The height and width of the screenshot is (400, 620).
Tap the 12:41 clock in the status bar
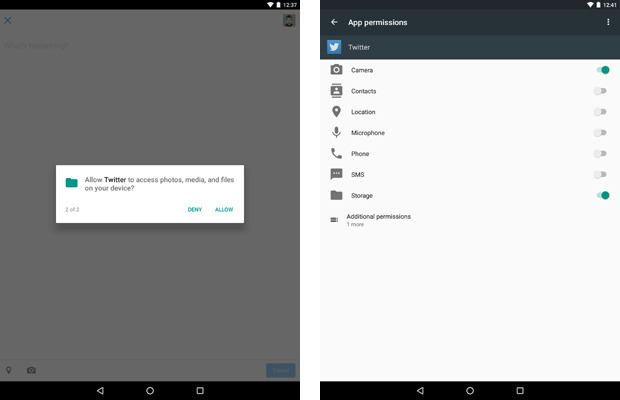(x=610, y=5)
